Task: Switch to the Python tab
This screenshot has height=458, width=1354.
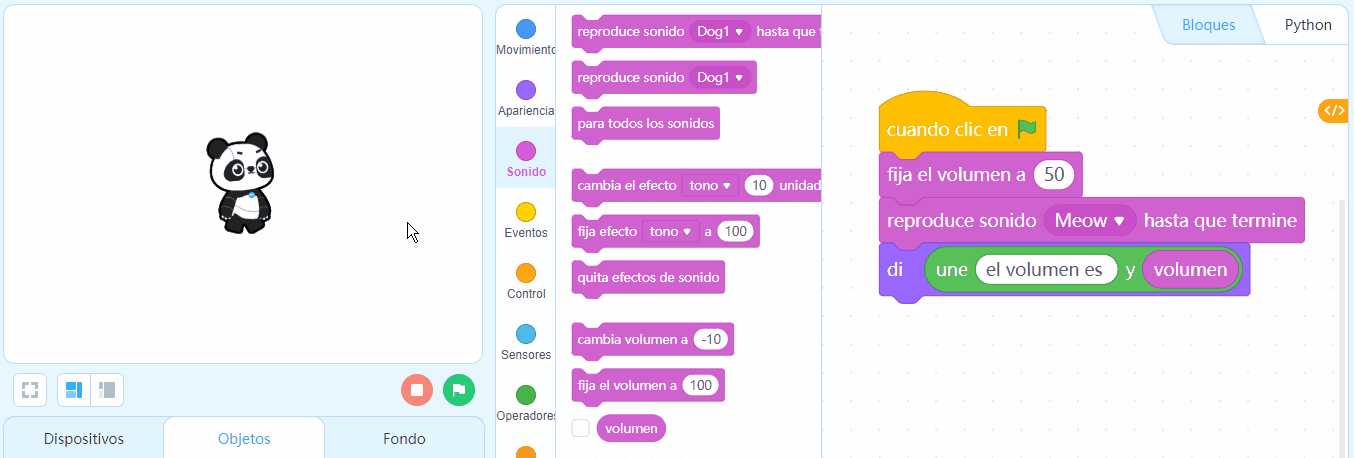Action: click(1308, 25)
